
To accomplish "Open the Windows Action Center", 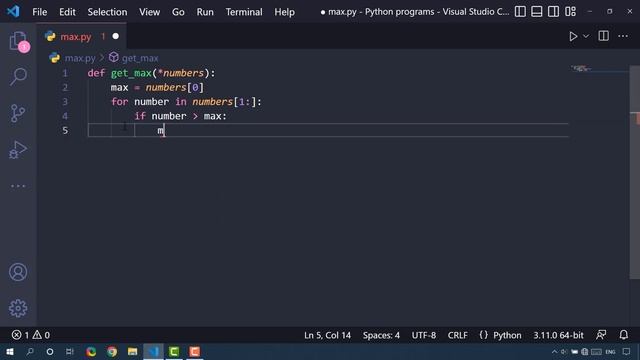I will click(627, 352).
